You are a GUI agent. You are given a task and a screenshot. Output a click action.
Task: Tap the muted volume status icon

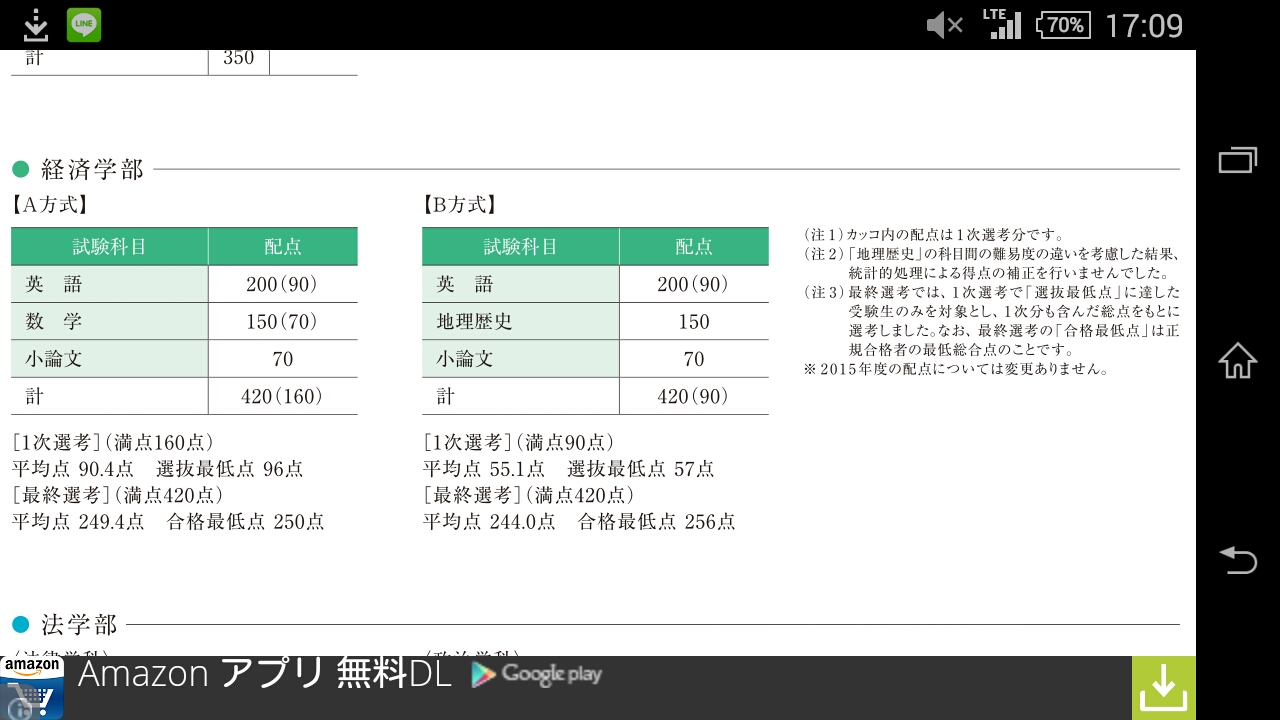tap(944, 25)
